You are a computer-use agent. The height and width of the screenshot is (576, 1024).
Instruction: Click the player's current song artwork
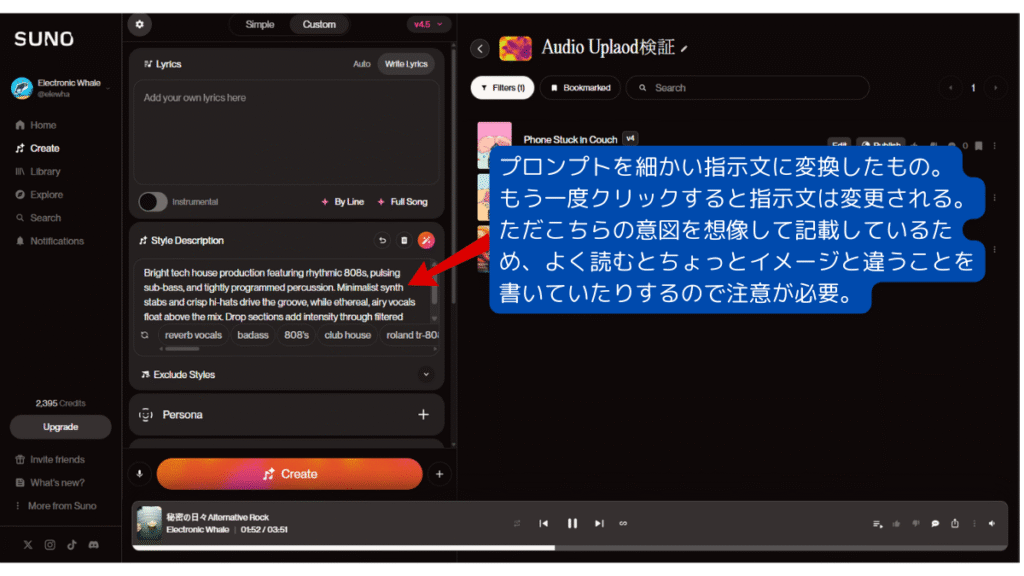149,523
